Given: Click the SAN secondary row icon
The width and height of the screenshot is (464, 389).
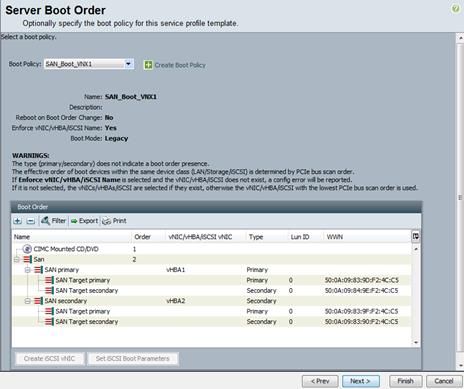Looking at the screenshot, I should [x=38, y=301].
